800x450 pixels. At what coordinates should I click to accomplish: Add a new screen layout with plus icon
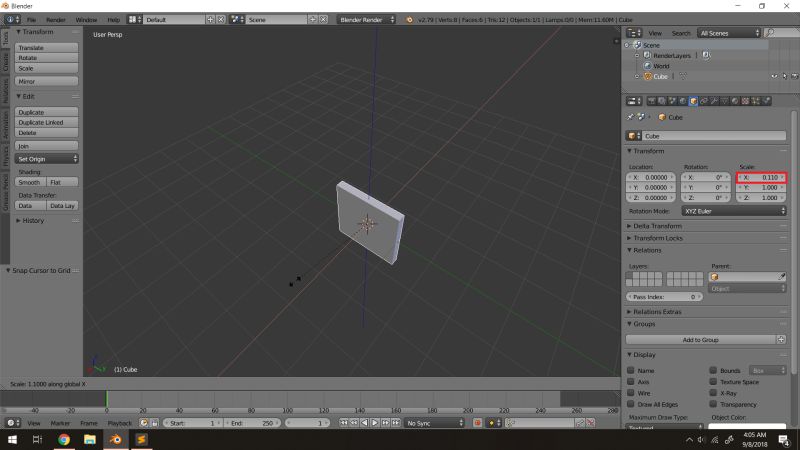(210, 19)
